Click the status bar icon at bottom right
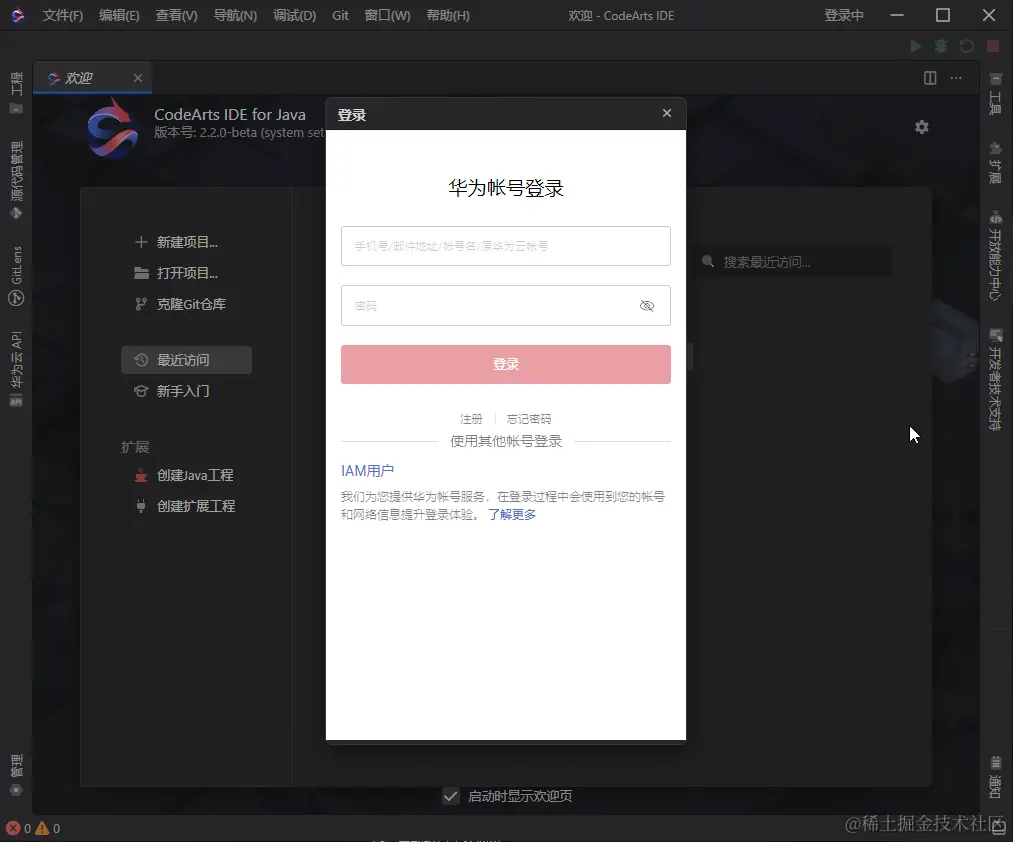 998,826
